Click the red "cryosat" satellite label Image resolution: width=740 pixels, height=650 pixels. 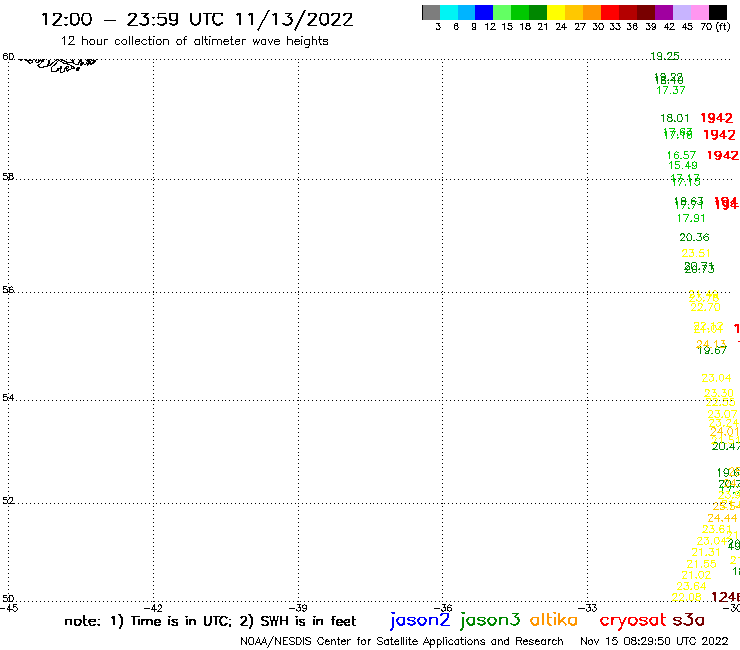(x=632, y=620)
